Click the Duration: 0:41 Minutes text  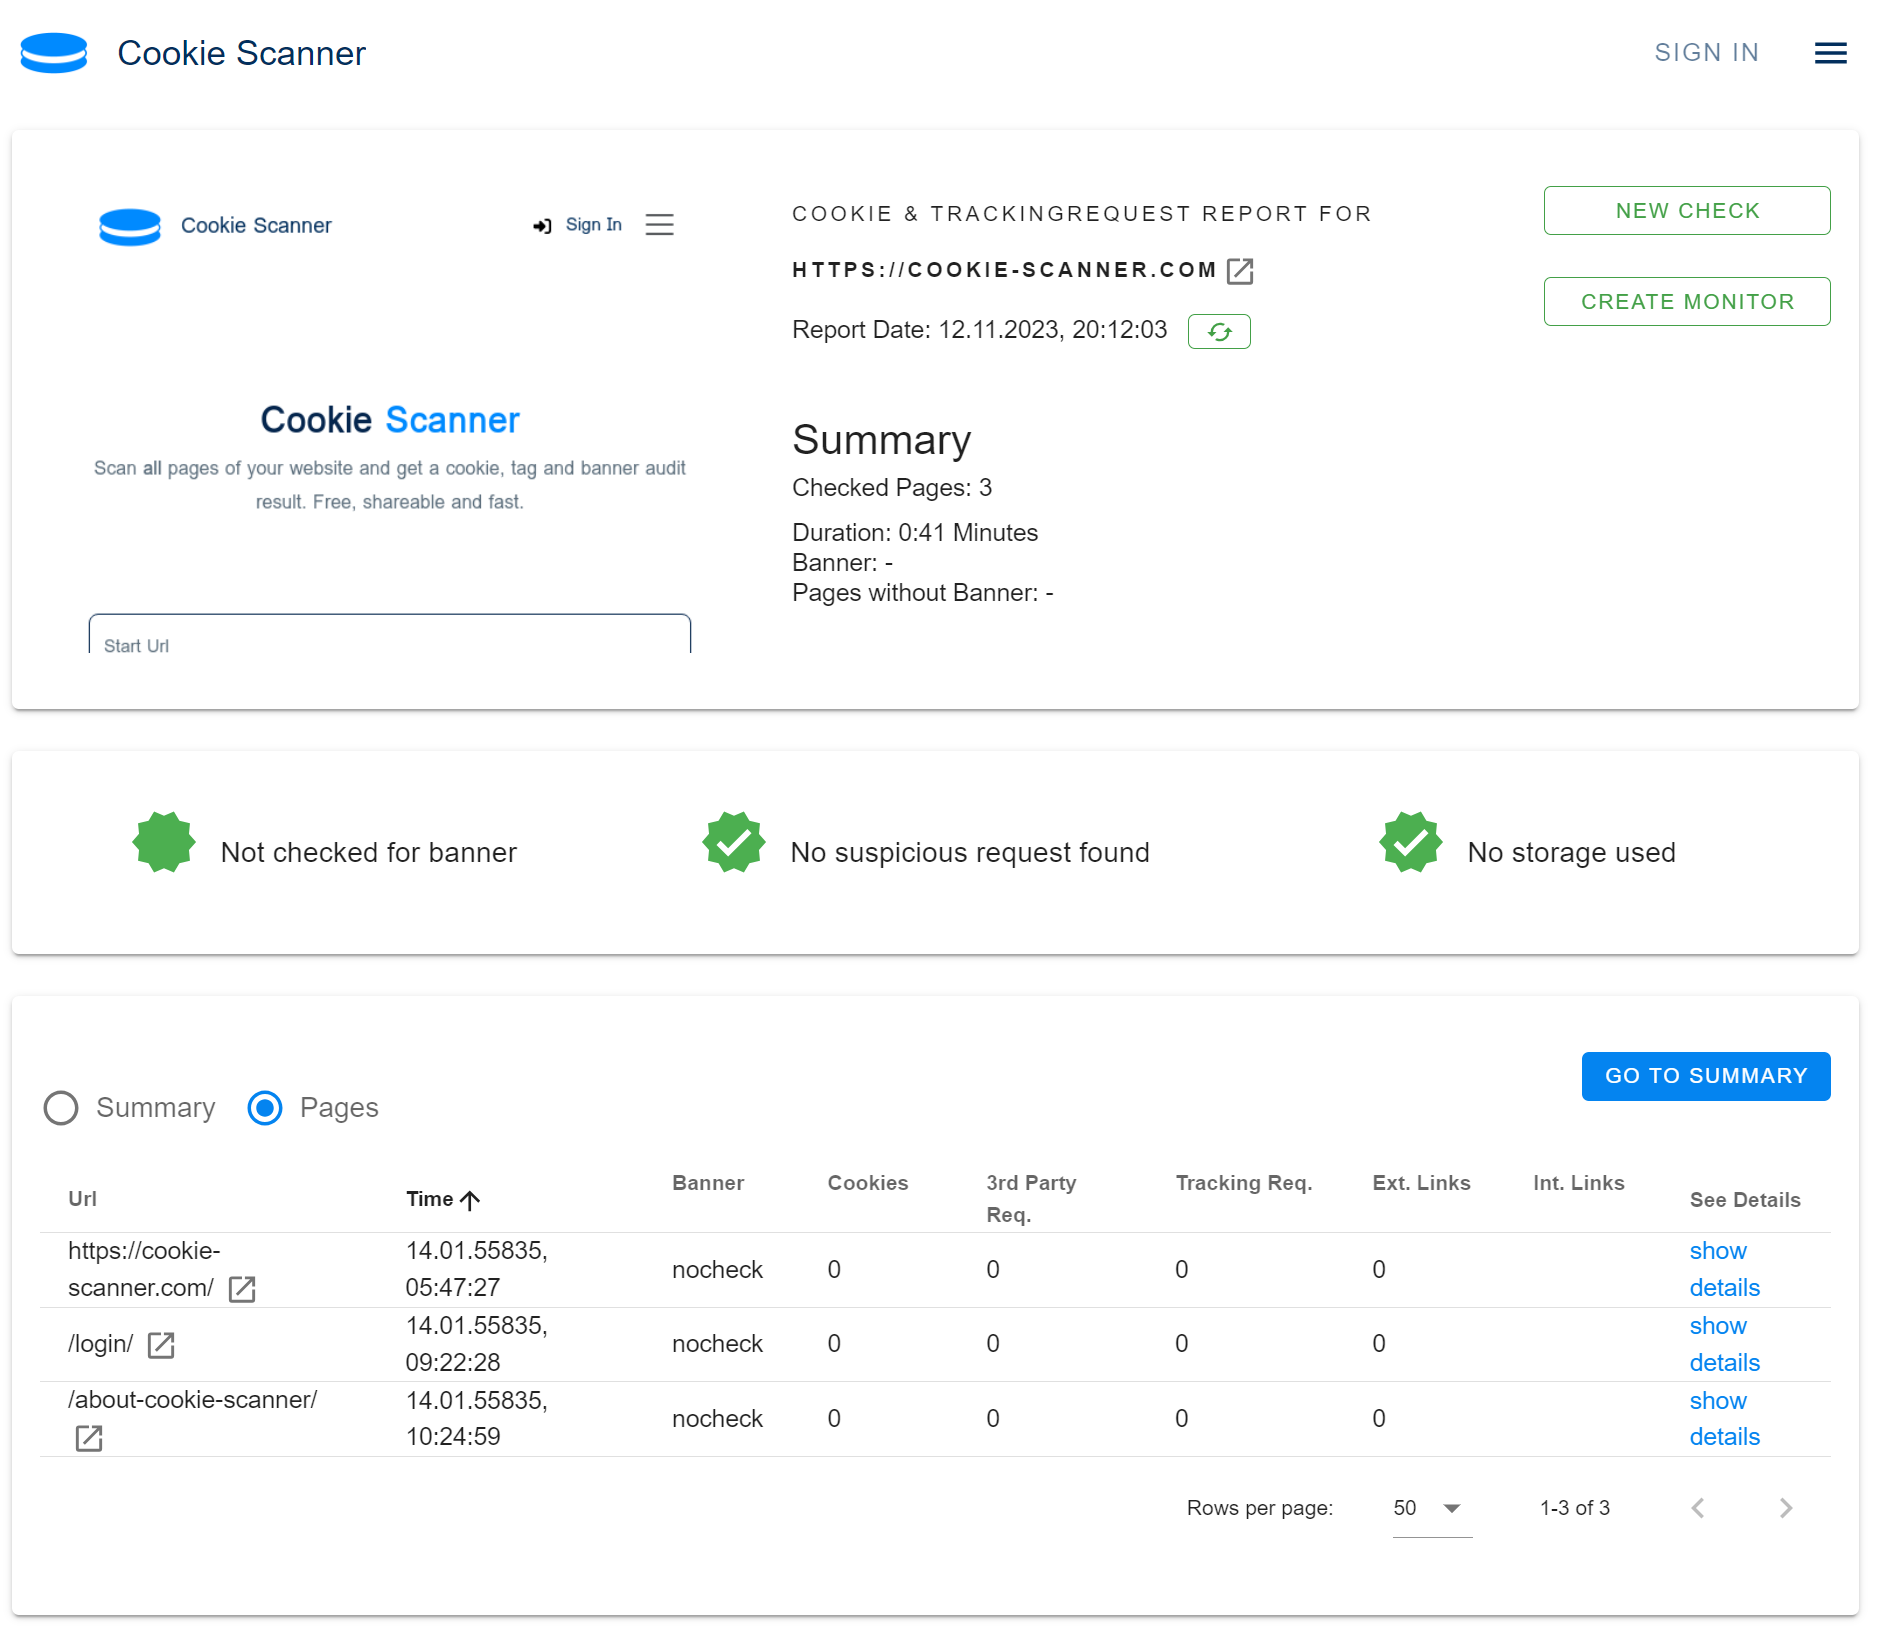915,533
